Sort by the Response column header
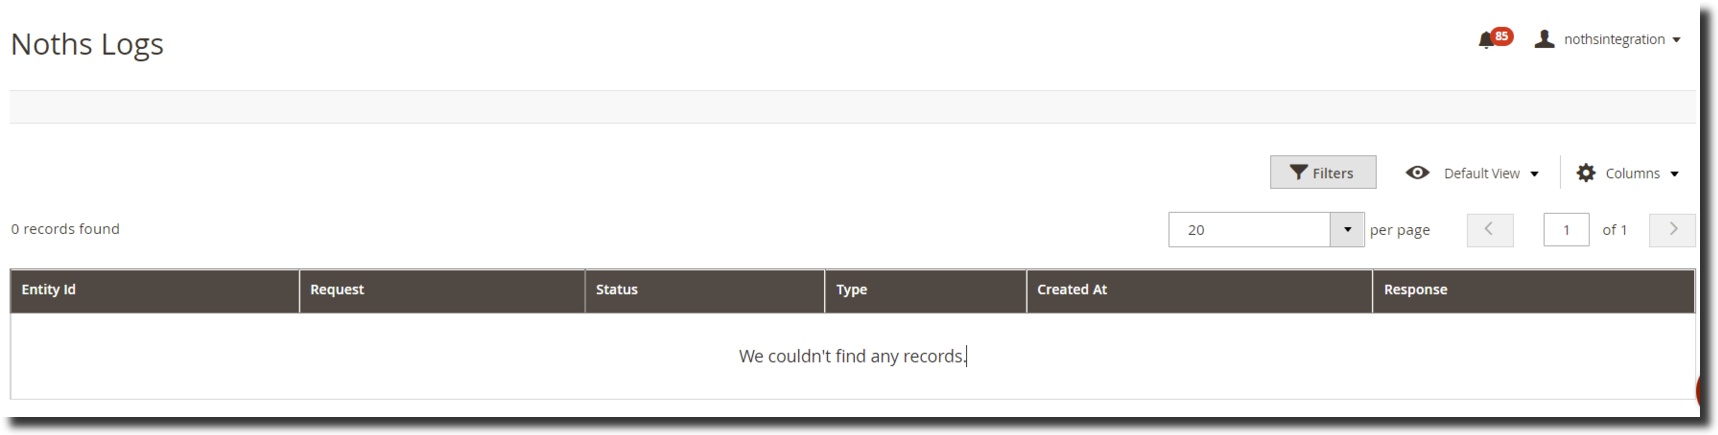 1415,290
